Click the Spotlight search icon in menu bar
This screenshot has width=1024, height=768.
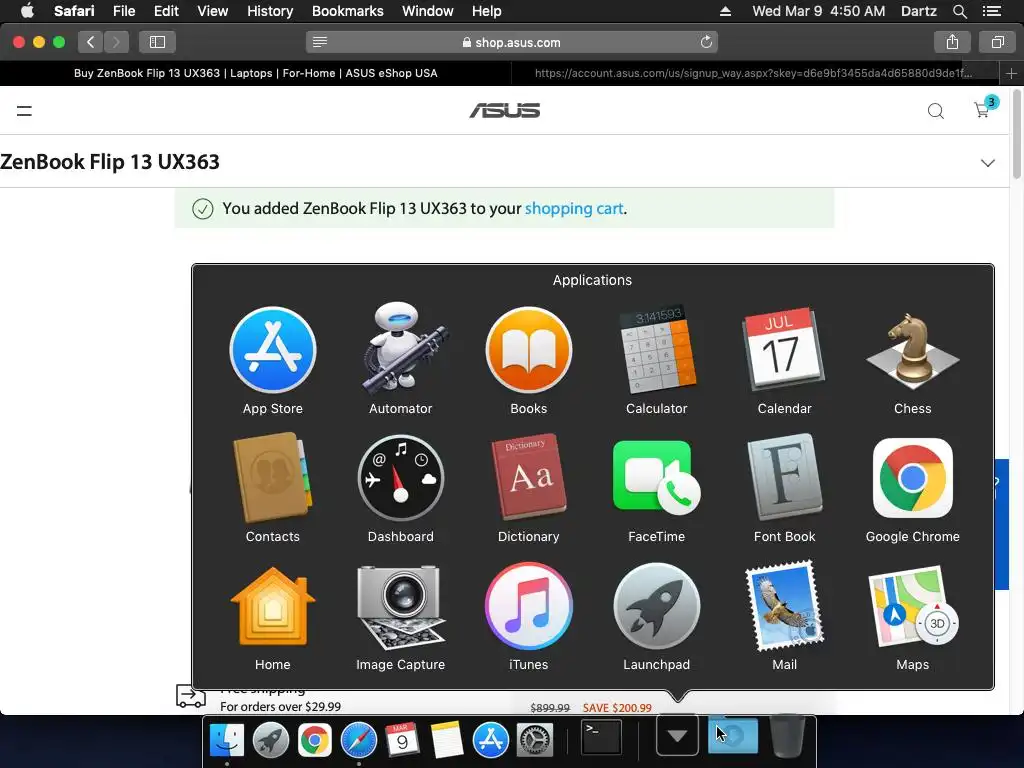tap(959, 11)
